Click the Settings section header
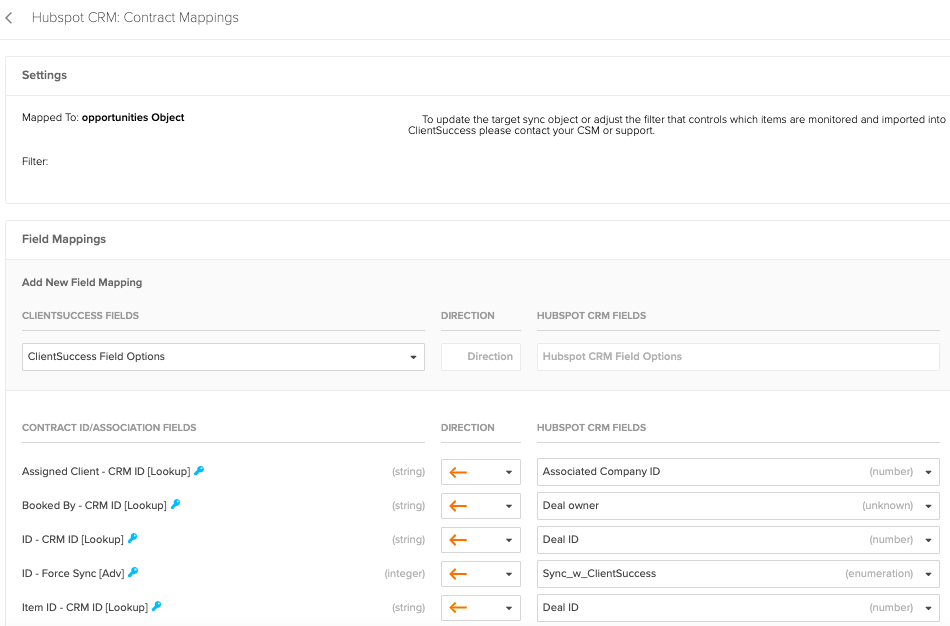The image size is (950, 626). pyautogui.click(x=44, y=75)
